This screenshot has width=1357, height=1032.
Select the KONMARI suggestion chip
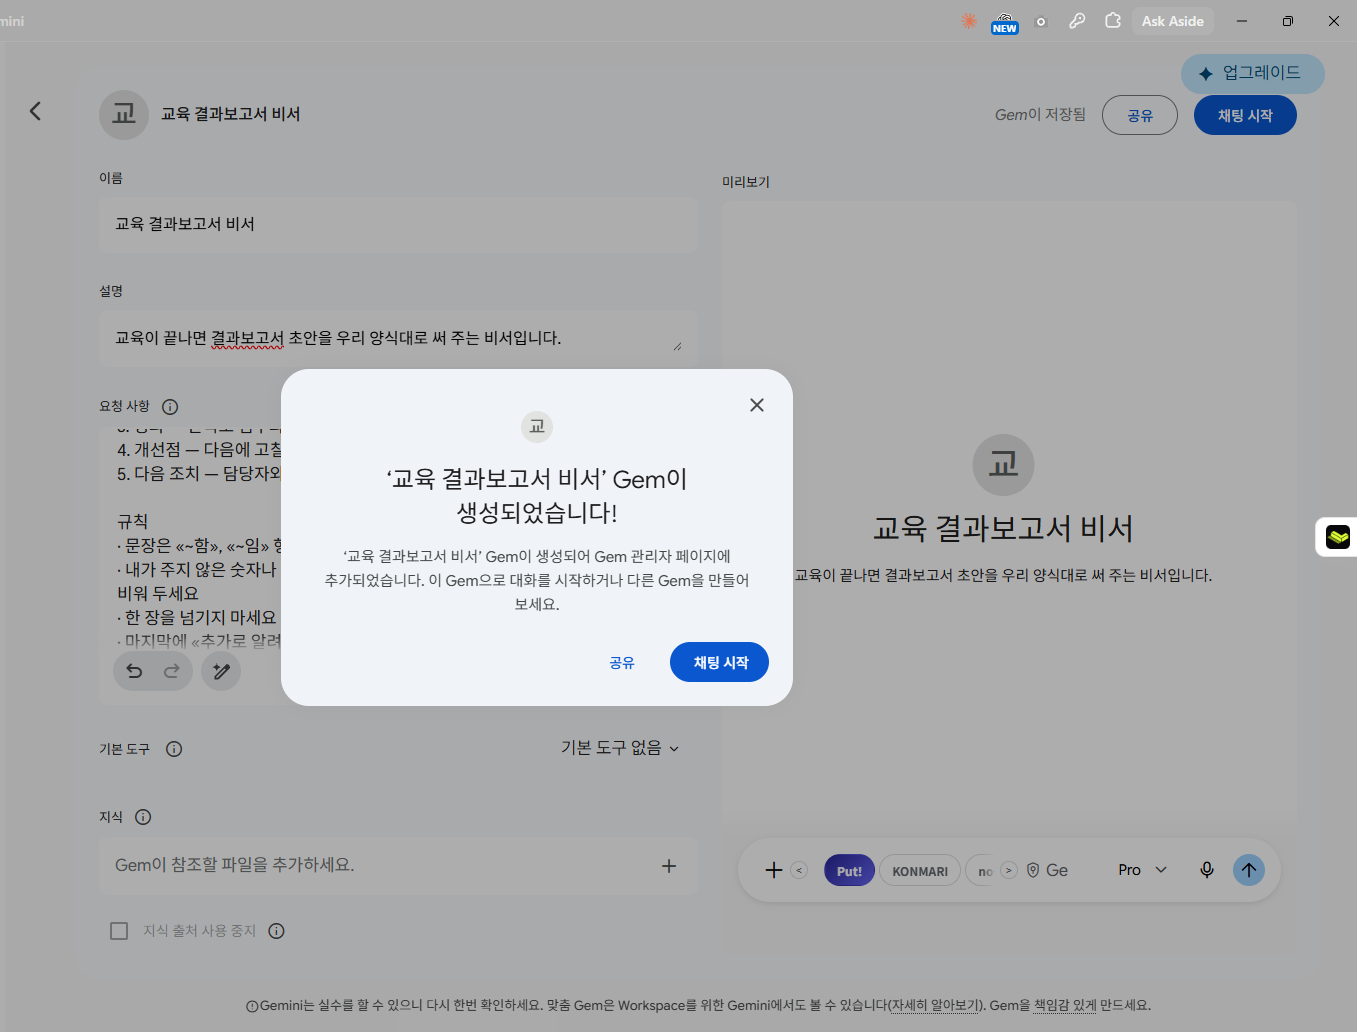point(920,871)
